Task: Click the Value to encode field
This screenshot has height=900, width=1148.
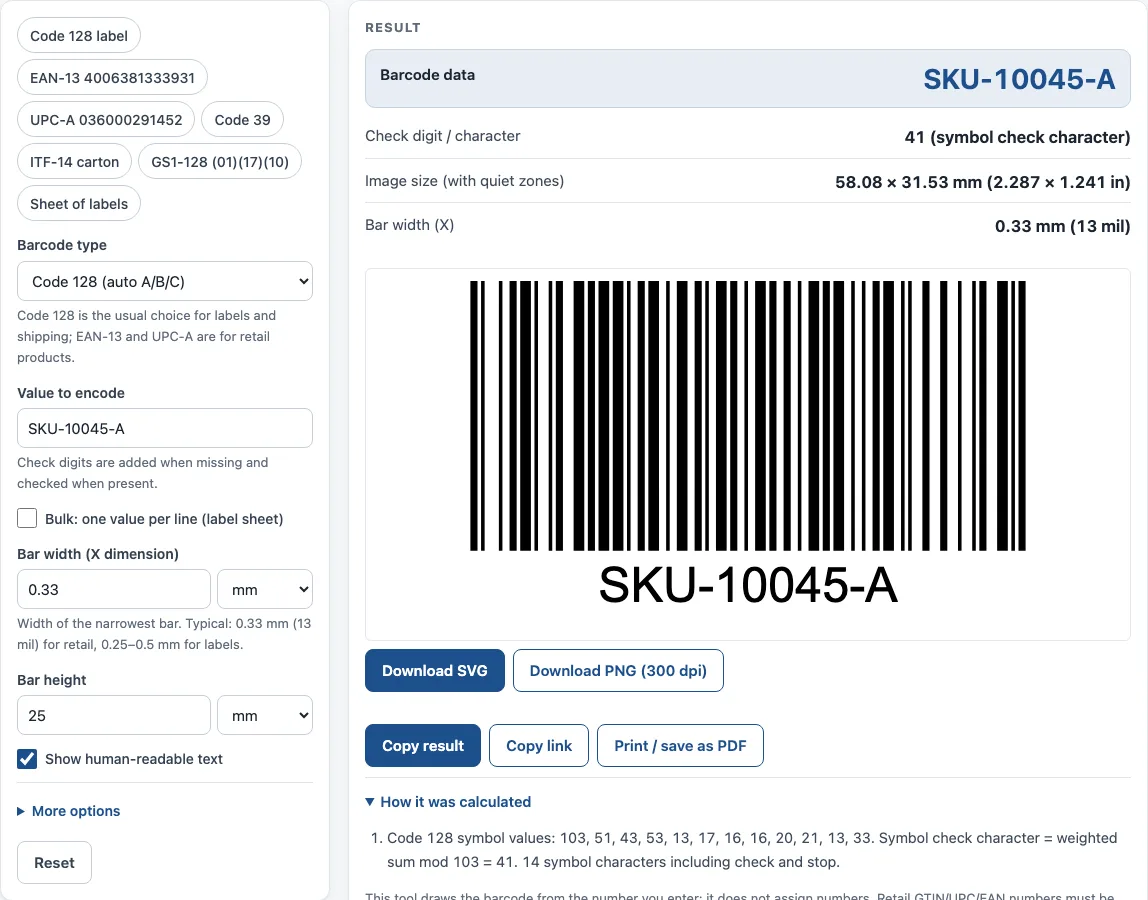Action: pyautogui.click(x=165, y=428)
